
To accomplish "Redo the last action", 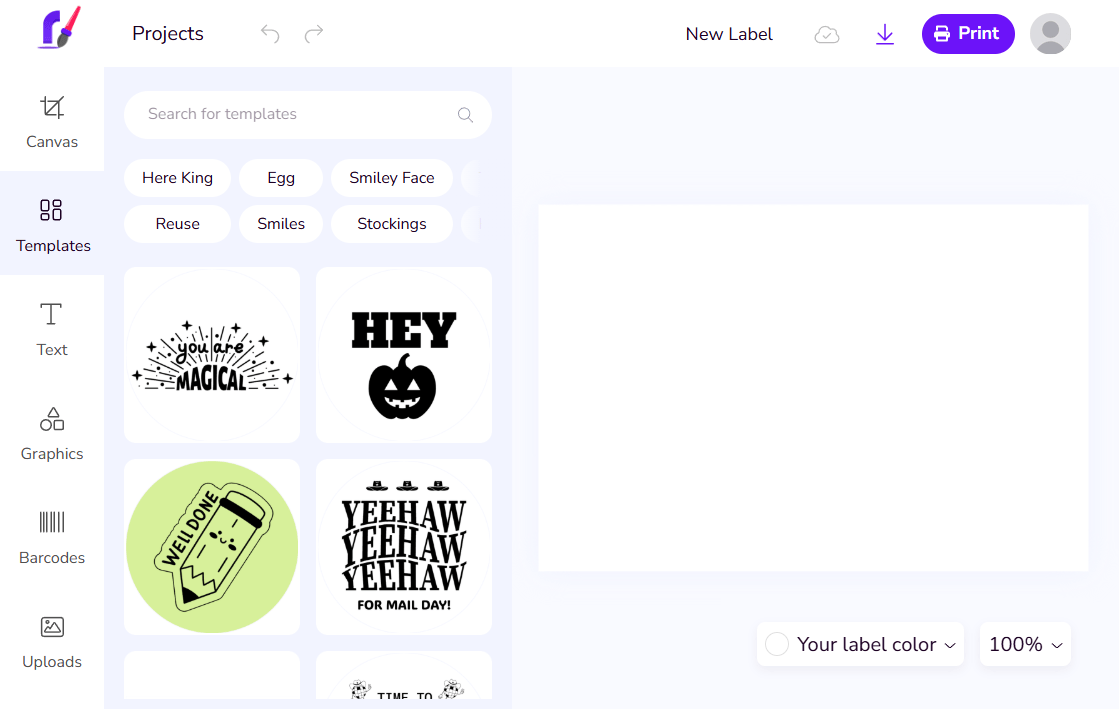I will click(314, 34).
